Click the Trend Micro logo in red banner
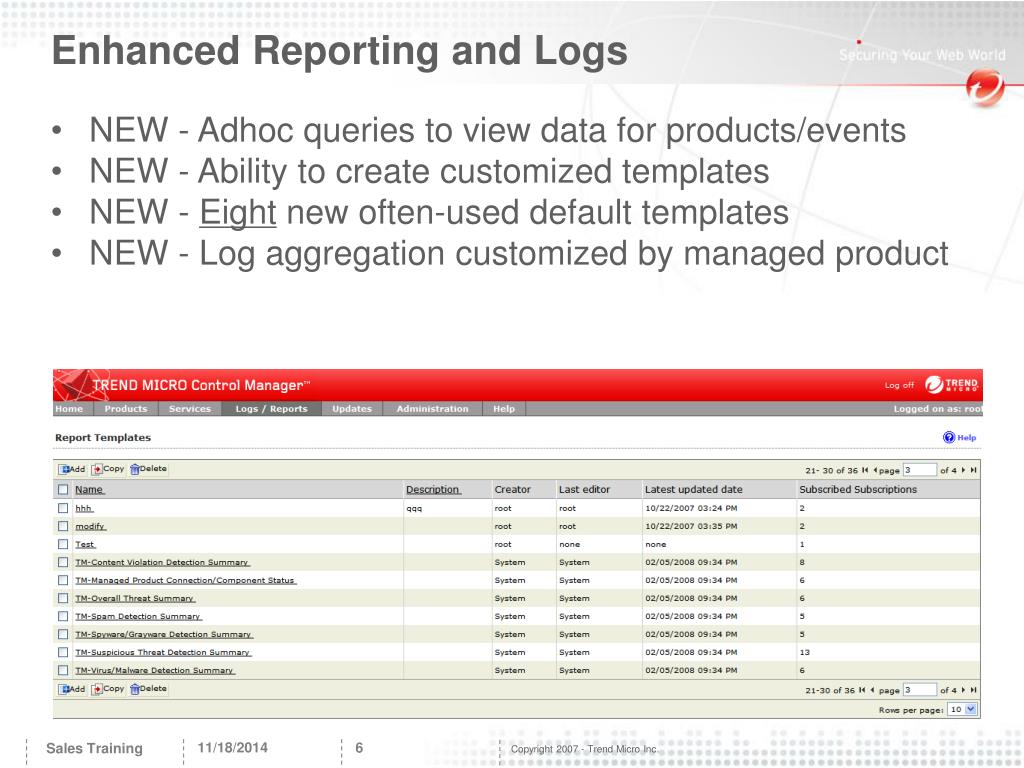Image resolution: width=1024 pixels, height=768 pixels. [952, 385]
